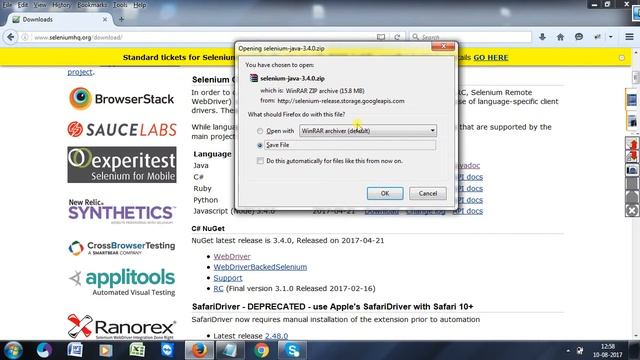
Task: Open Google Chrome from taskbar
Action: (x=262, y=350)
